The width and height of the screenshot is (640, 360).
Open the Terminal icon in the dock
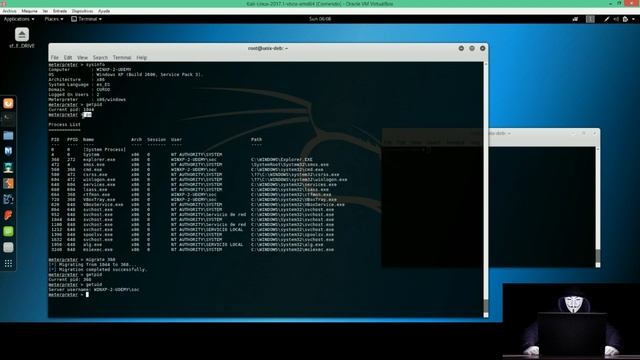tap(8, 119)
